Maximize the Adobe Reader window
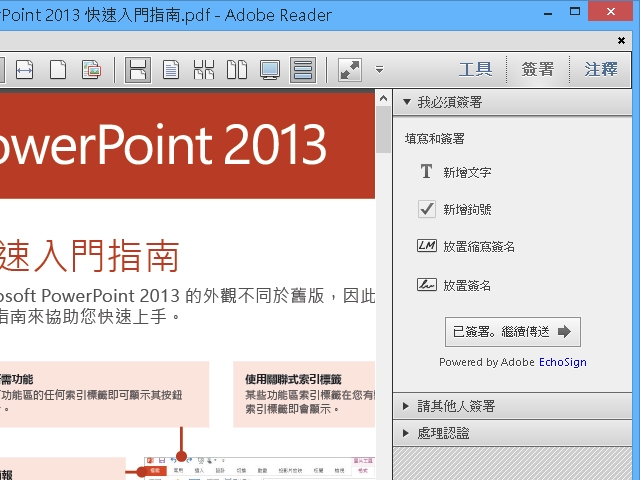This screenshot has width=640, height=480. pyautogui.click(x=575, y=12)
